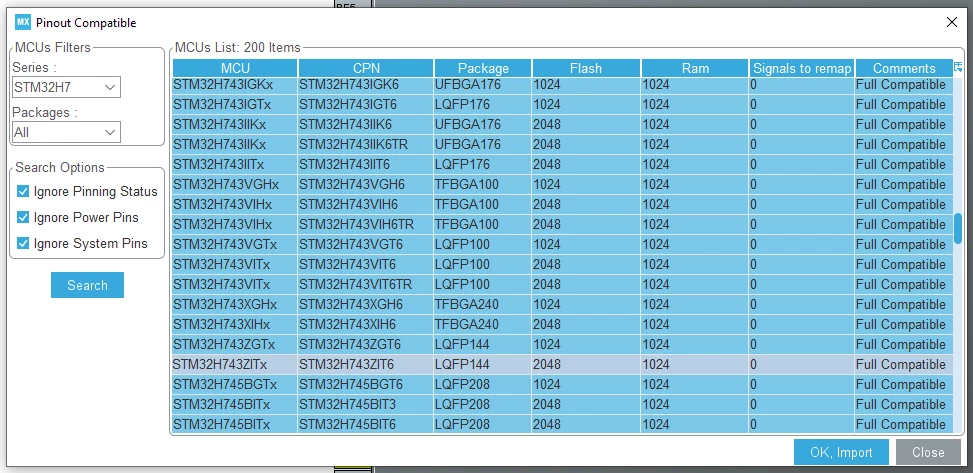
Task: Click MCU cell STM32H743ZGTx
Action: point(235,344)
